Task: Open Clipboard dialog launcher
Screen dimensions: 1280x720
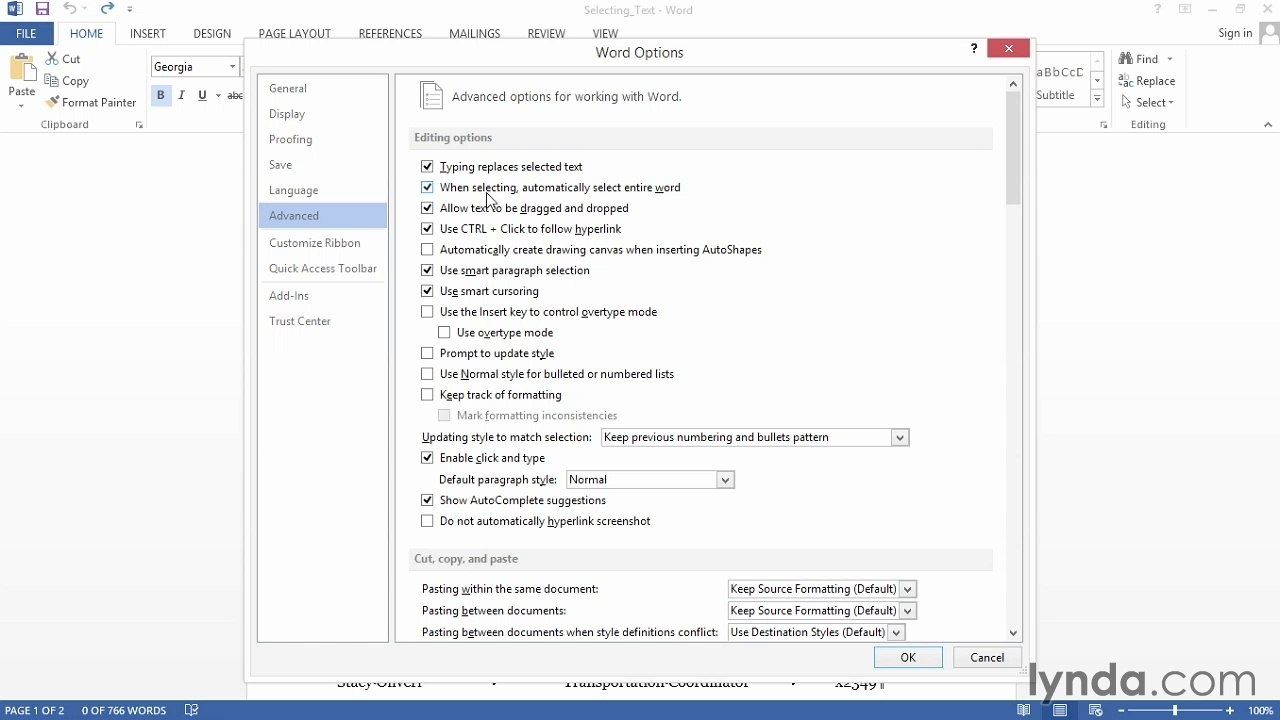Action: click(139, 125)
